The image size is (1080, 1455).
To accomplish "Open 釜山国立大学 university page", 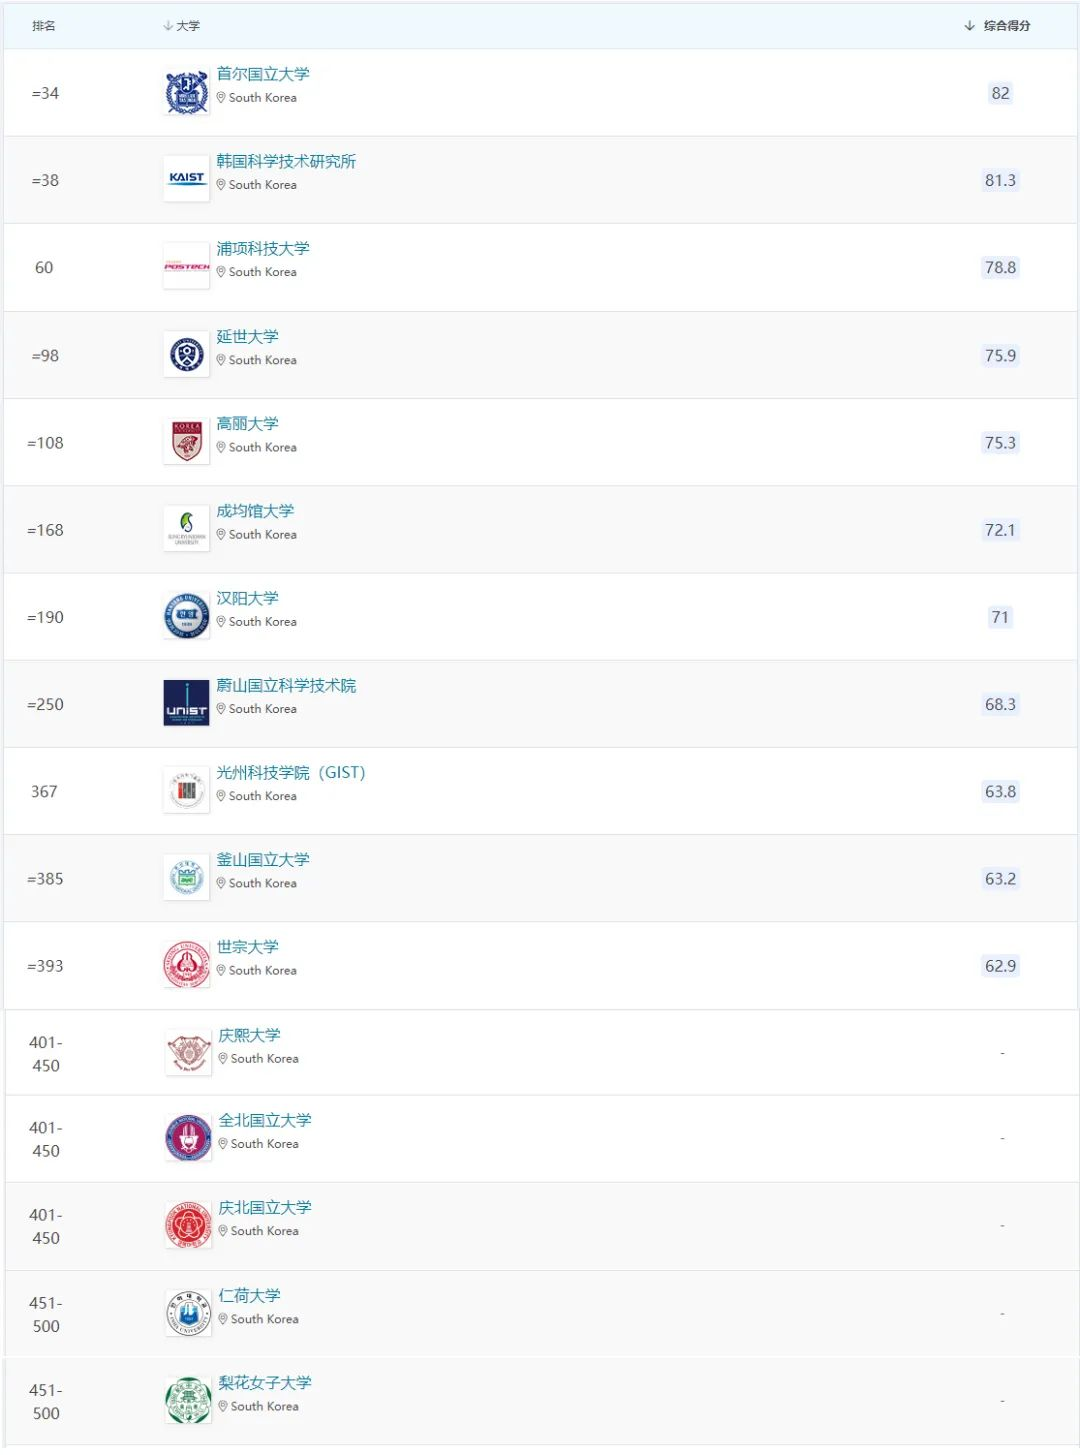I will click(263, 860).
